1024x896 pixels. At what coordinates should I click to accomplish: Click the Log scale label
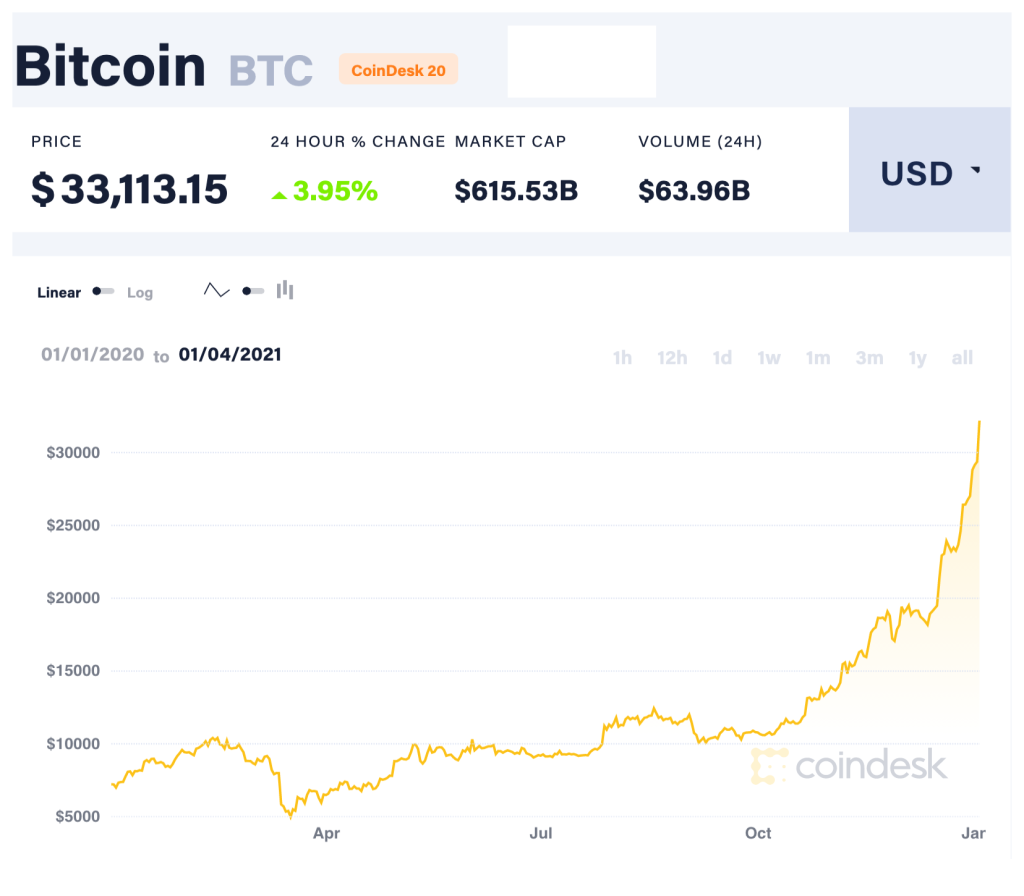140,293
